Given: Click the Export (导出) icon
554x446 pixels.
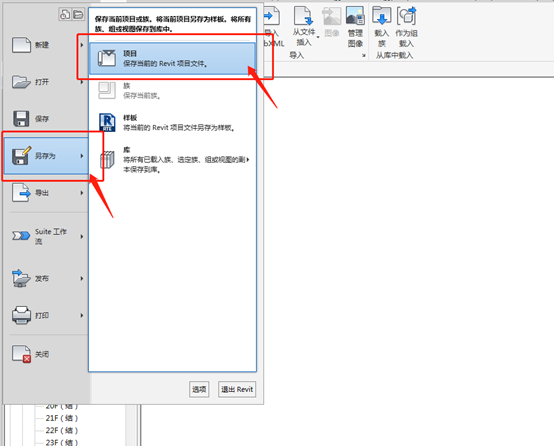Looking at the screenshot, I should [x=21, y=193].
